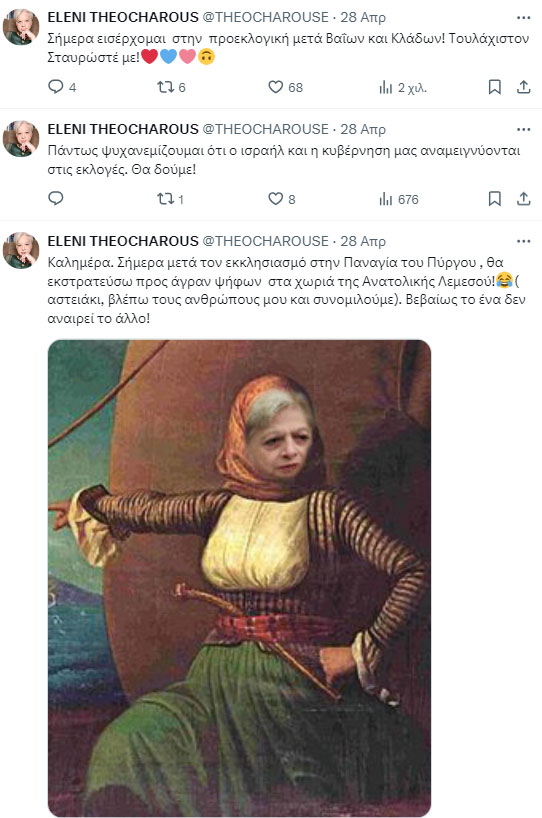Screen dimensions: 542x818
Task: Open the 28 Απρ timestamp on third tweet
Action: tap(363, 241)
